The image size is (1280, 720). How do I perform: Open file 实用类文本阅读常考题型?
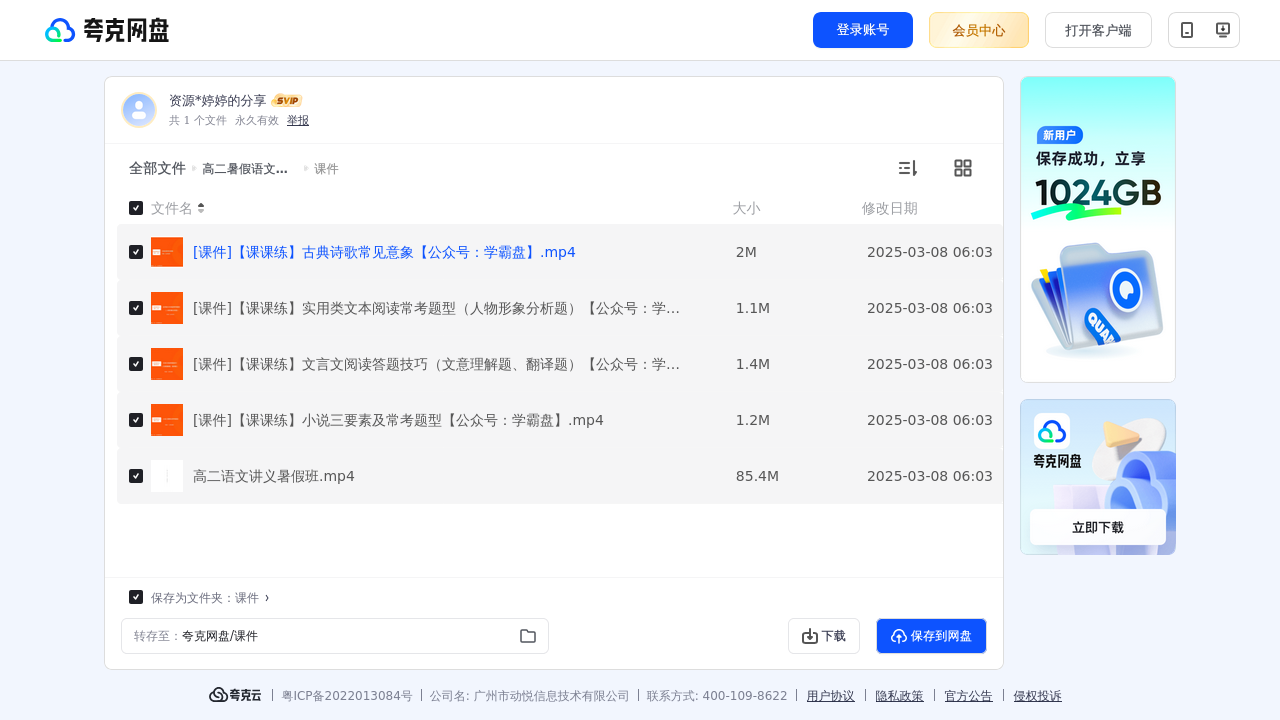pyautogui.click(x=437, y=308)
